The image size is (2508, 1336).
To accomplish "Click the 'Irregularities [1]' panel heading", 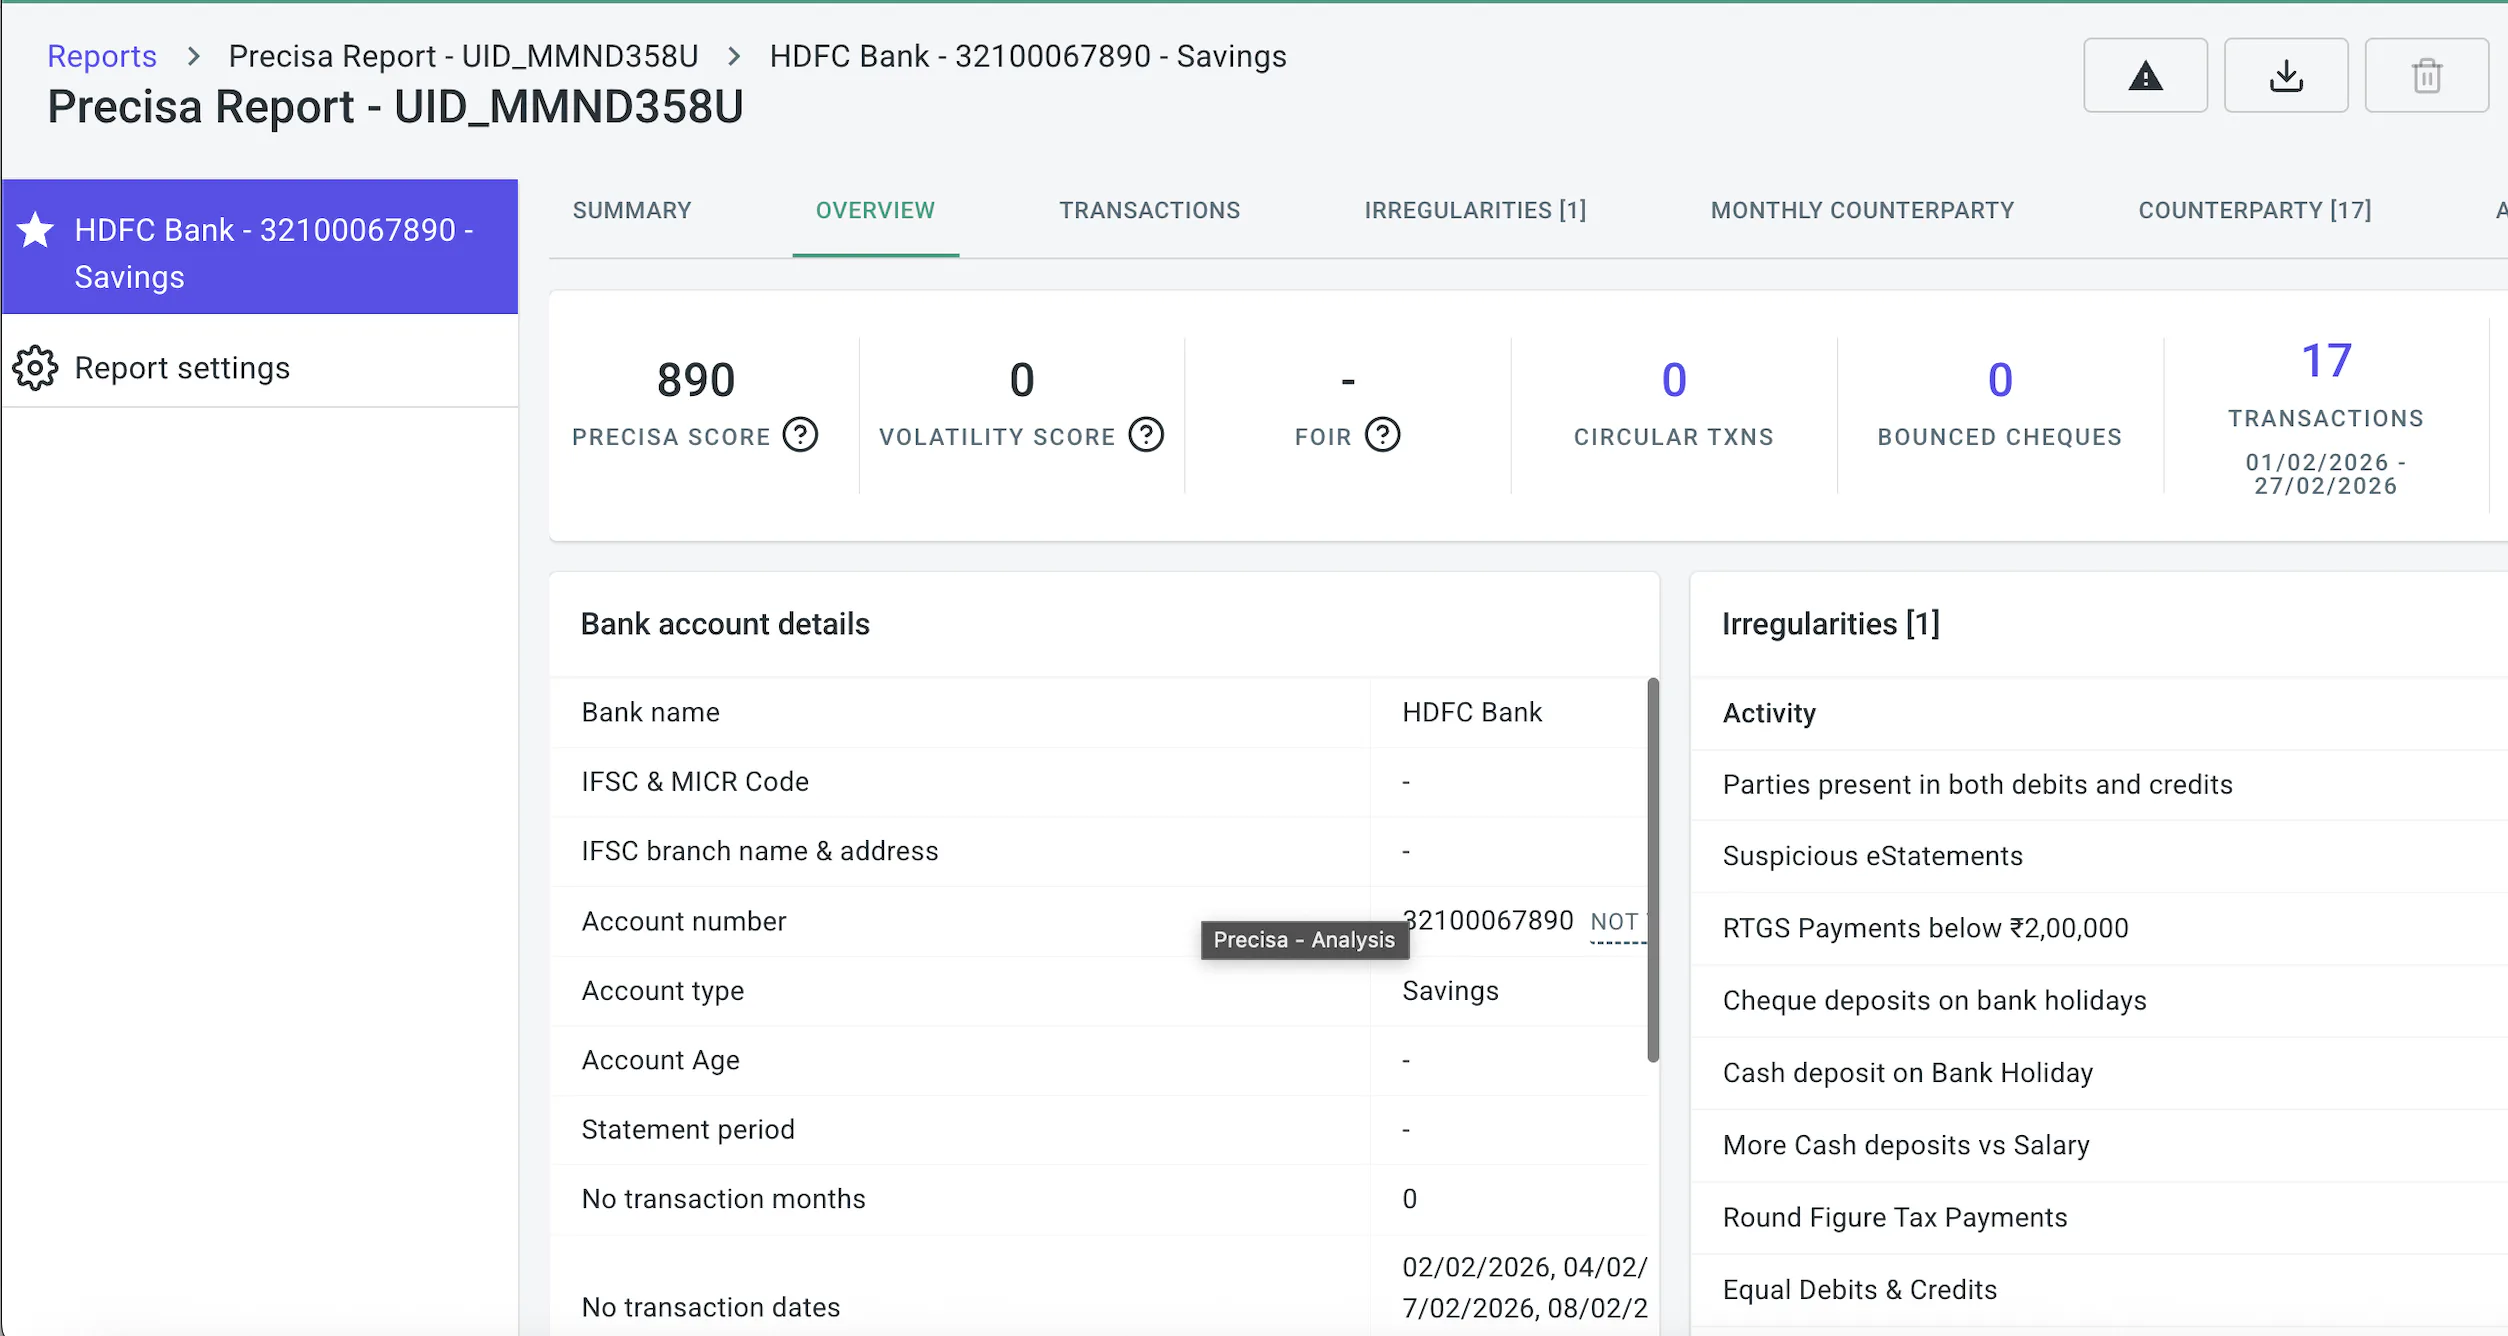I will click(x=1830, y=624).
